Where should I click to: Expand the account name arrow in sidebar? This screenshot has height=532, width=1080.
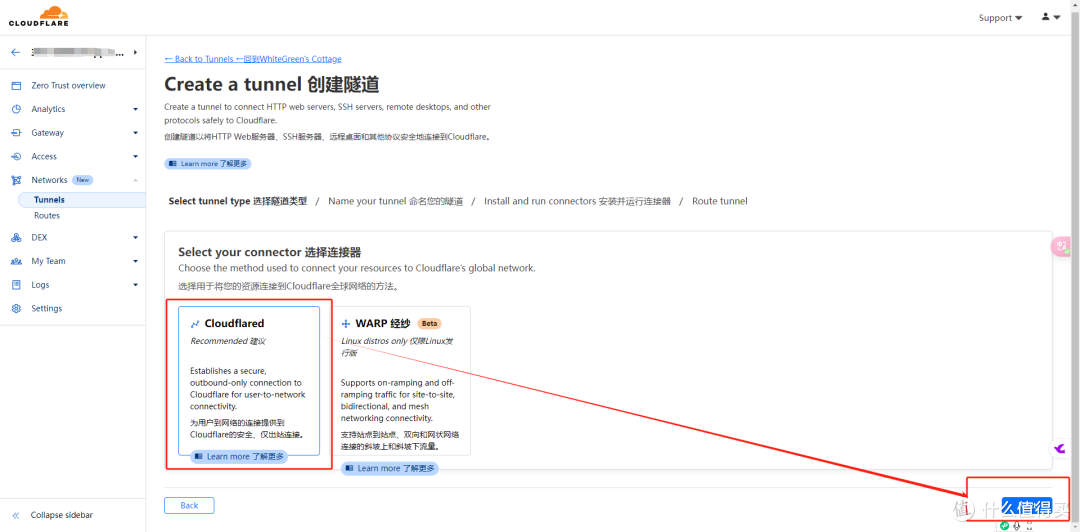(135, 52)
